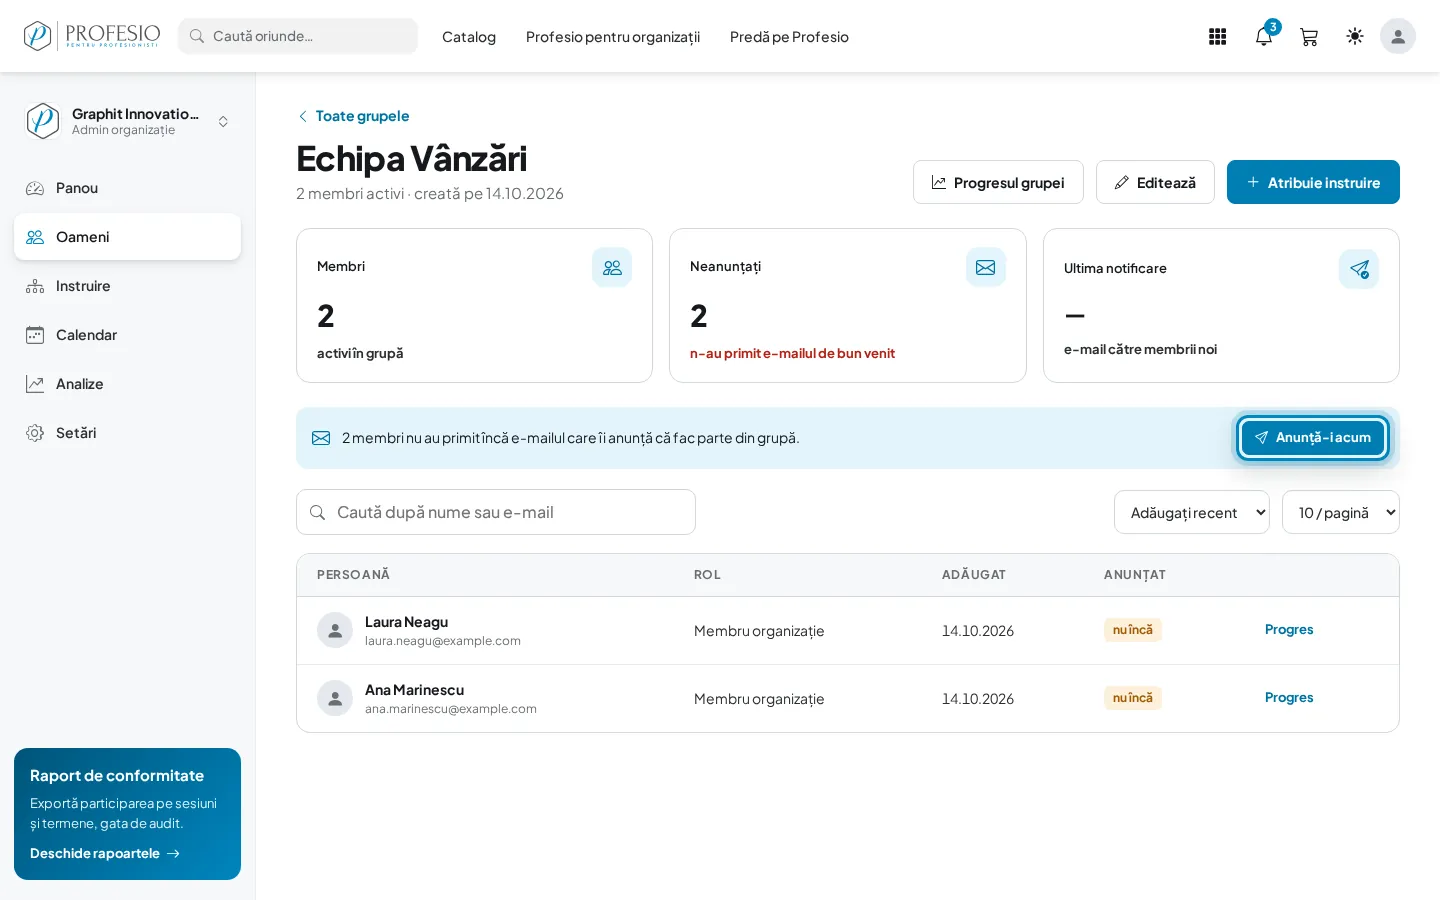Click the Profesio logo
Viewport: 1440px width, 900px height.
pos(91,36)
